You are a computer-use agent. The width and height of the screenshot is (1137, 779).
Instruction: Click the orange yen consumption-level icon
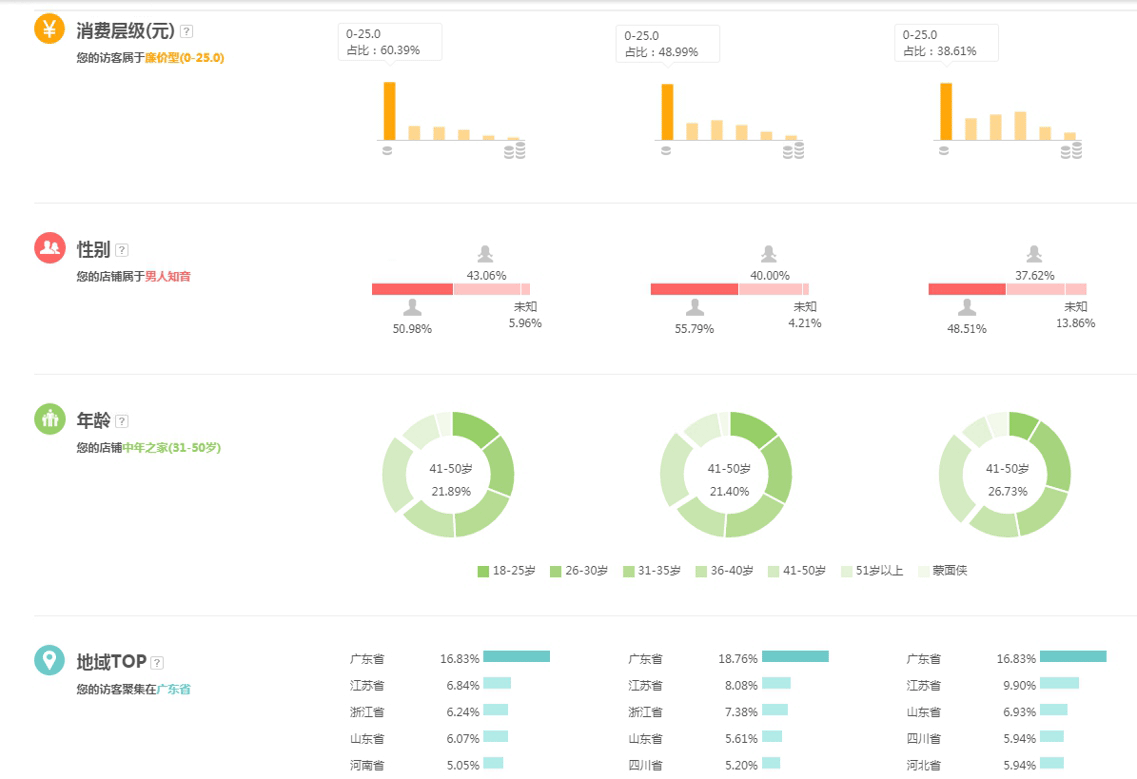pos(49,29)
